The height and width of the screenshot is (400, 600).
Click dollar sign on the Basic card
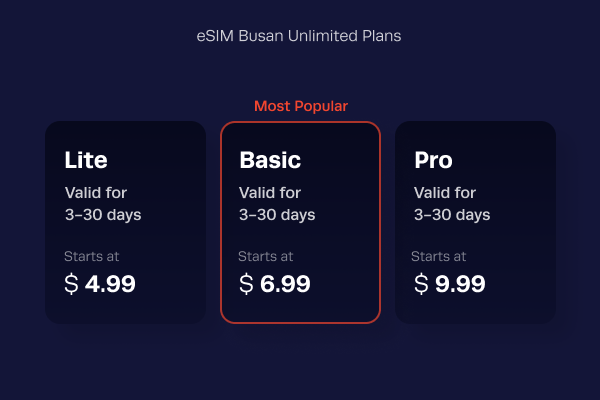pos(246,284)
